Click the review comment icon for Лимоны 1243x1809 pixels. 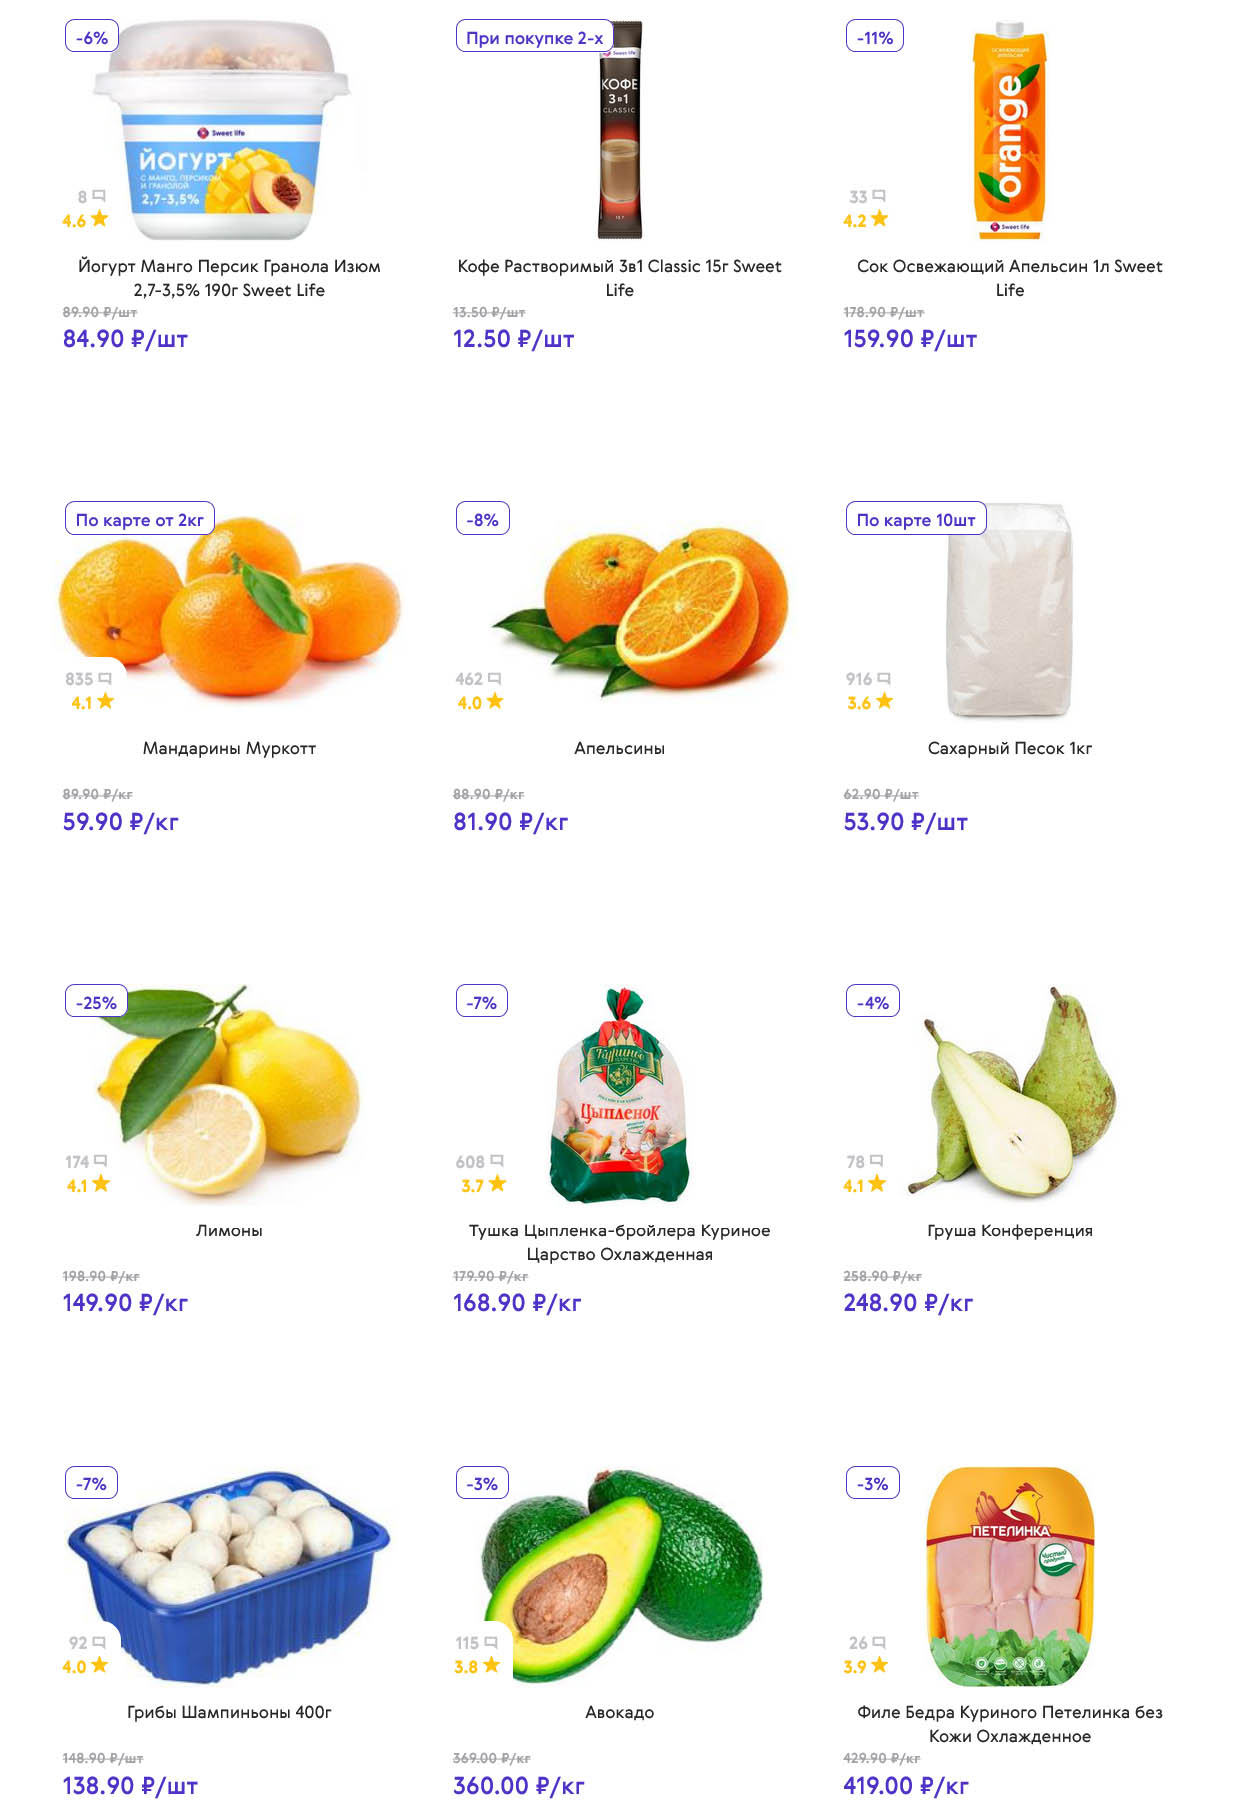[100, 1161]
